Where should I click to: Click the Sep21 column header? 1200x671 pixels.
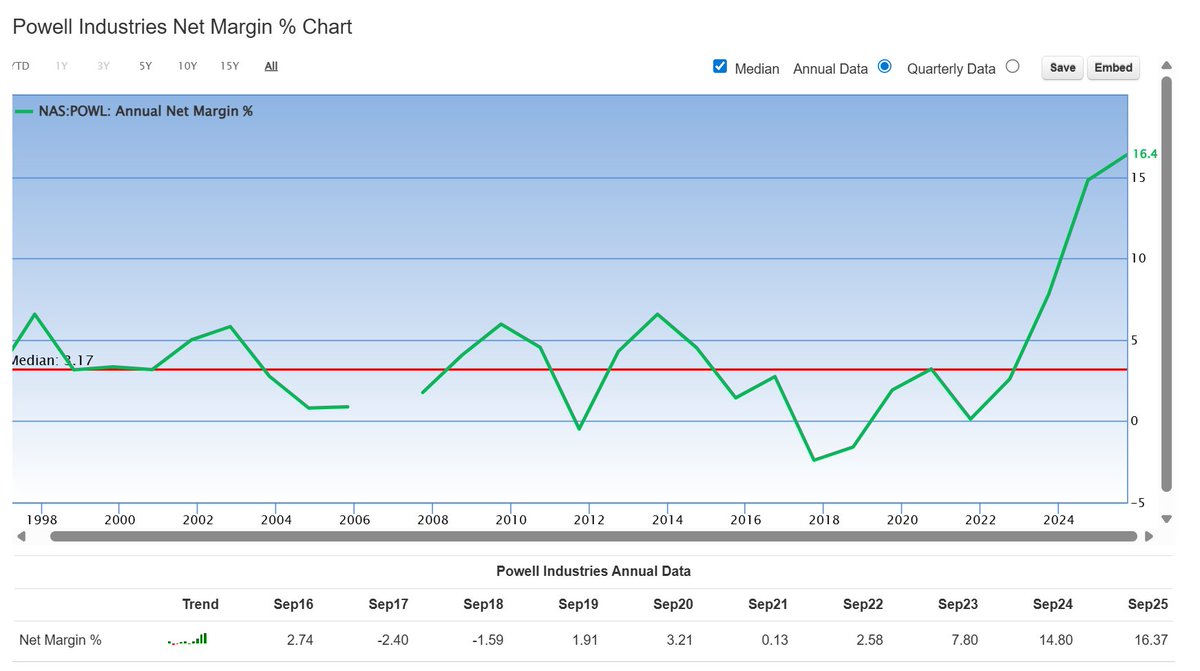point(768,604)
